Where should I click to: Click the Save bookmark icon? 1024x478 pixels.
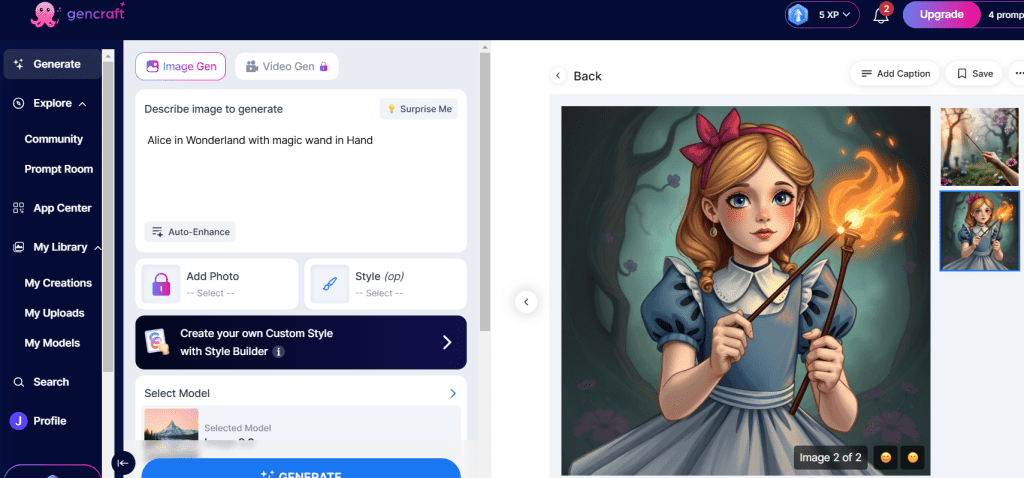(x=962, y=74)
